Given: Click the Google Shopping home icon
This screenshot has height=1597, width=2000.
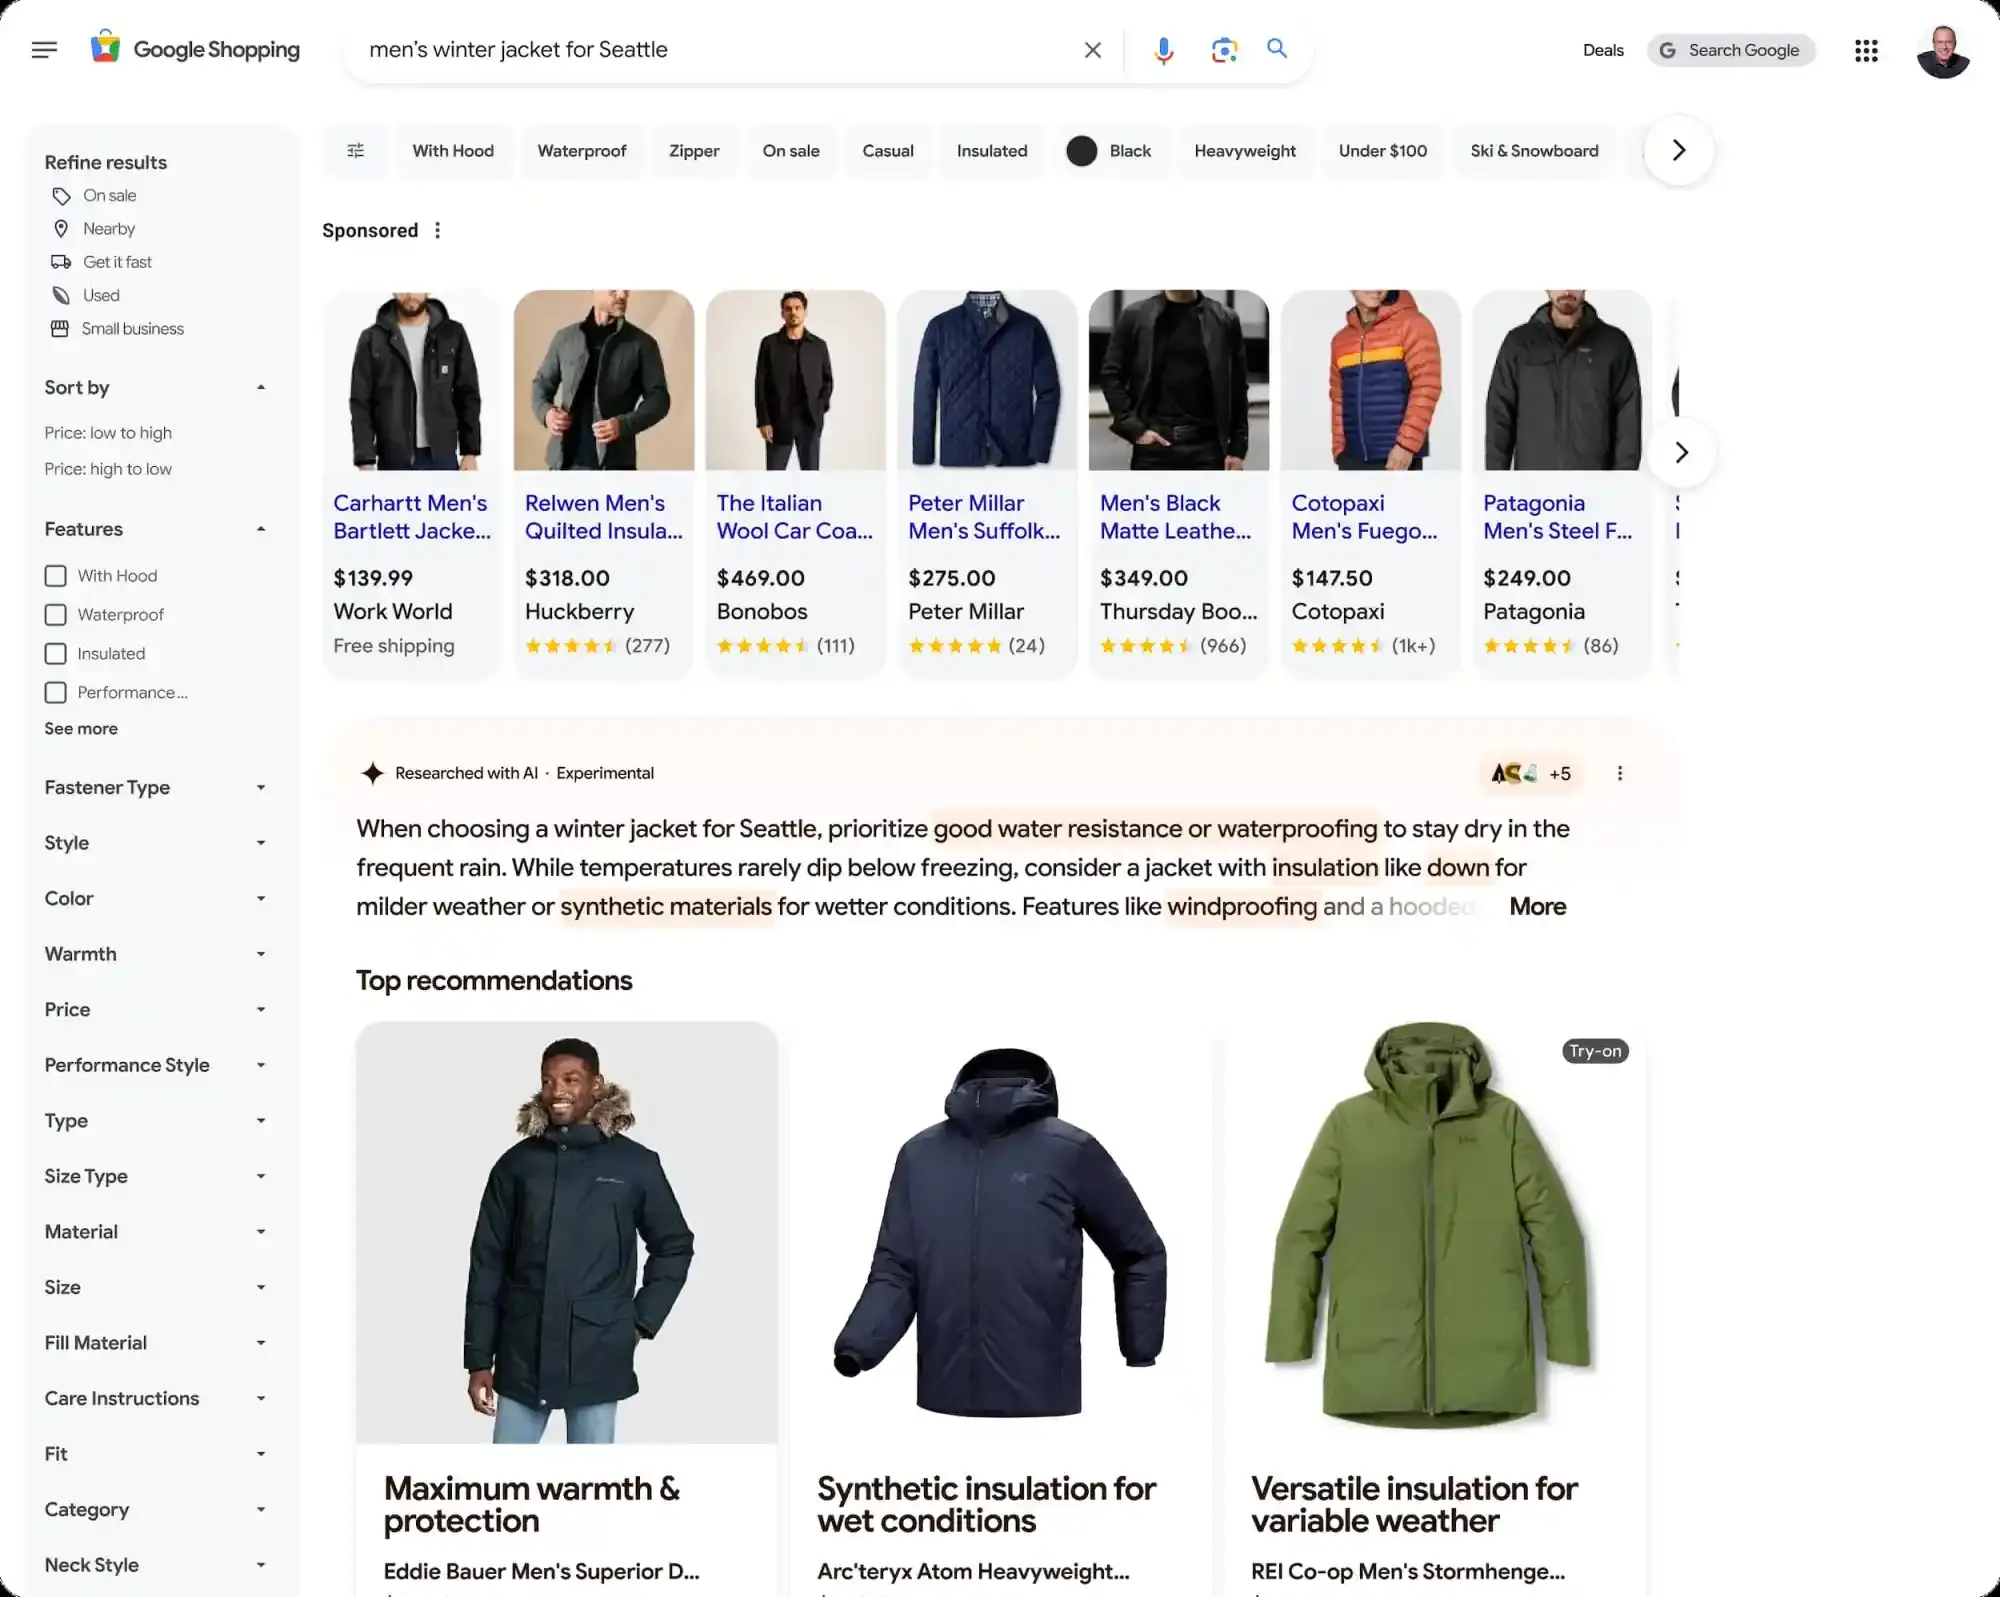Looking at the screenshot, I should pyautogui.click(x=104, y=49).
